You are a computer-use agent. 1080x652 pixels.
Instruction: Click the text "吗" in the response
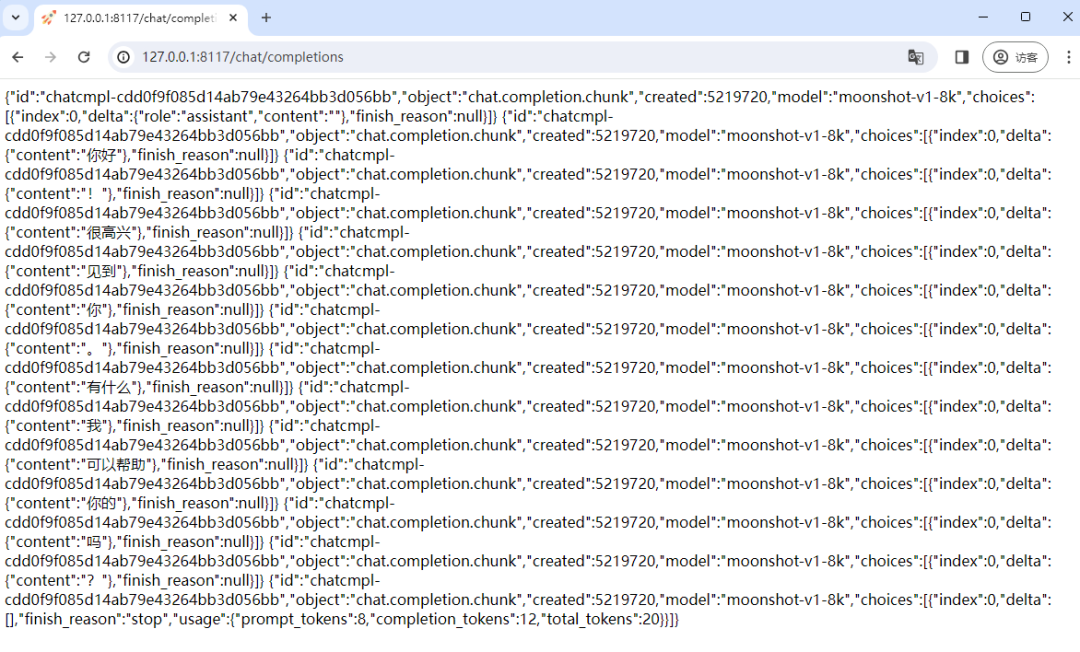pos(95,542)
